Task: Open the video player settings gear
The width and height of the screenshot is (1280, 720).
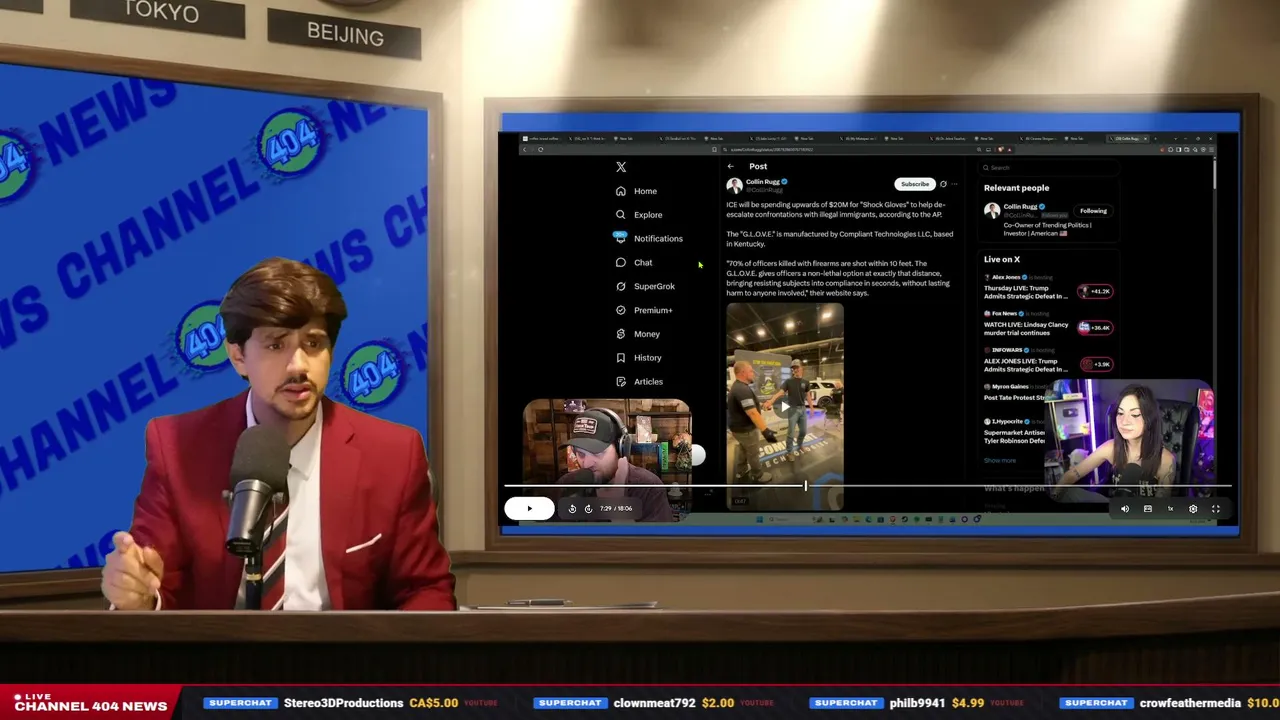Action: point(1193,509)
